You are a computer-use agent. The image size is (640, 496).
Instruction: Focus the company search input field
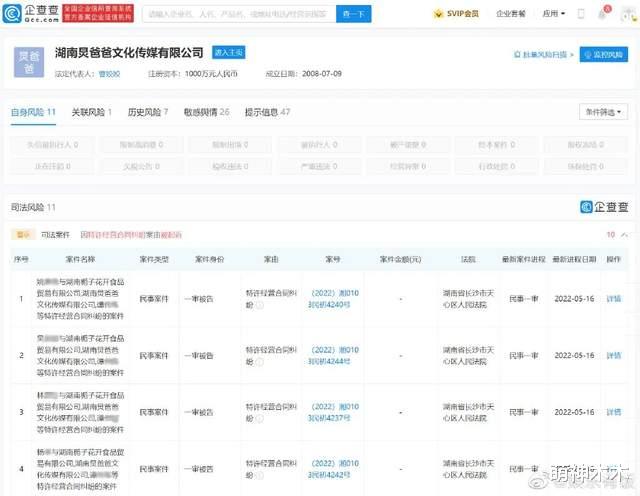[239, 14]
